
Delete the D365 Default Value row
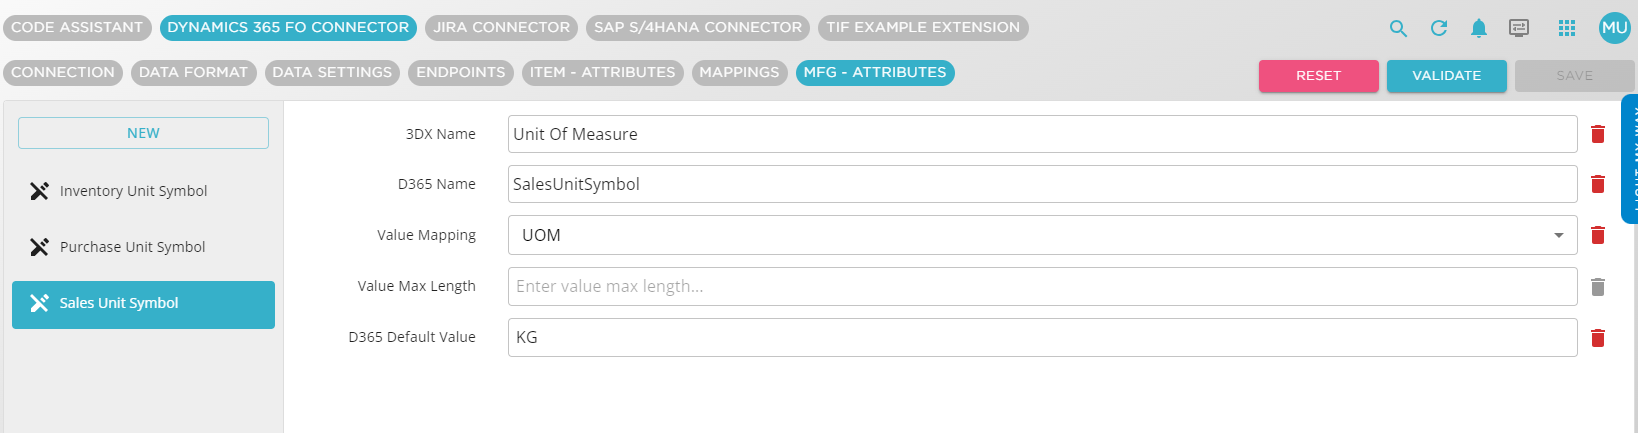tap(1598, 338)
